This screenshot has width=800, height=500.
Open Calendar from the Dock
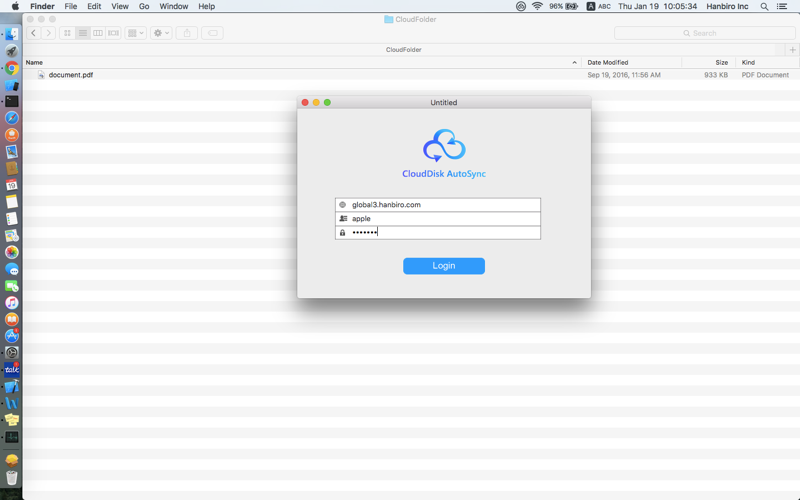point(12,185)
